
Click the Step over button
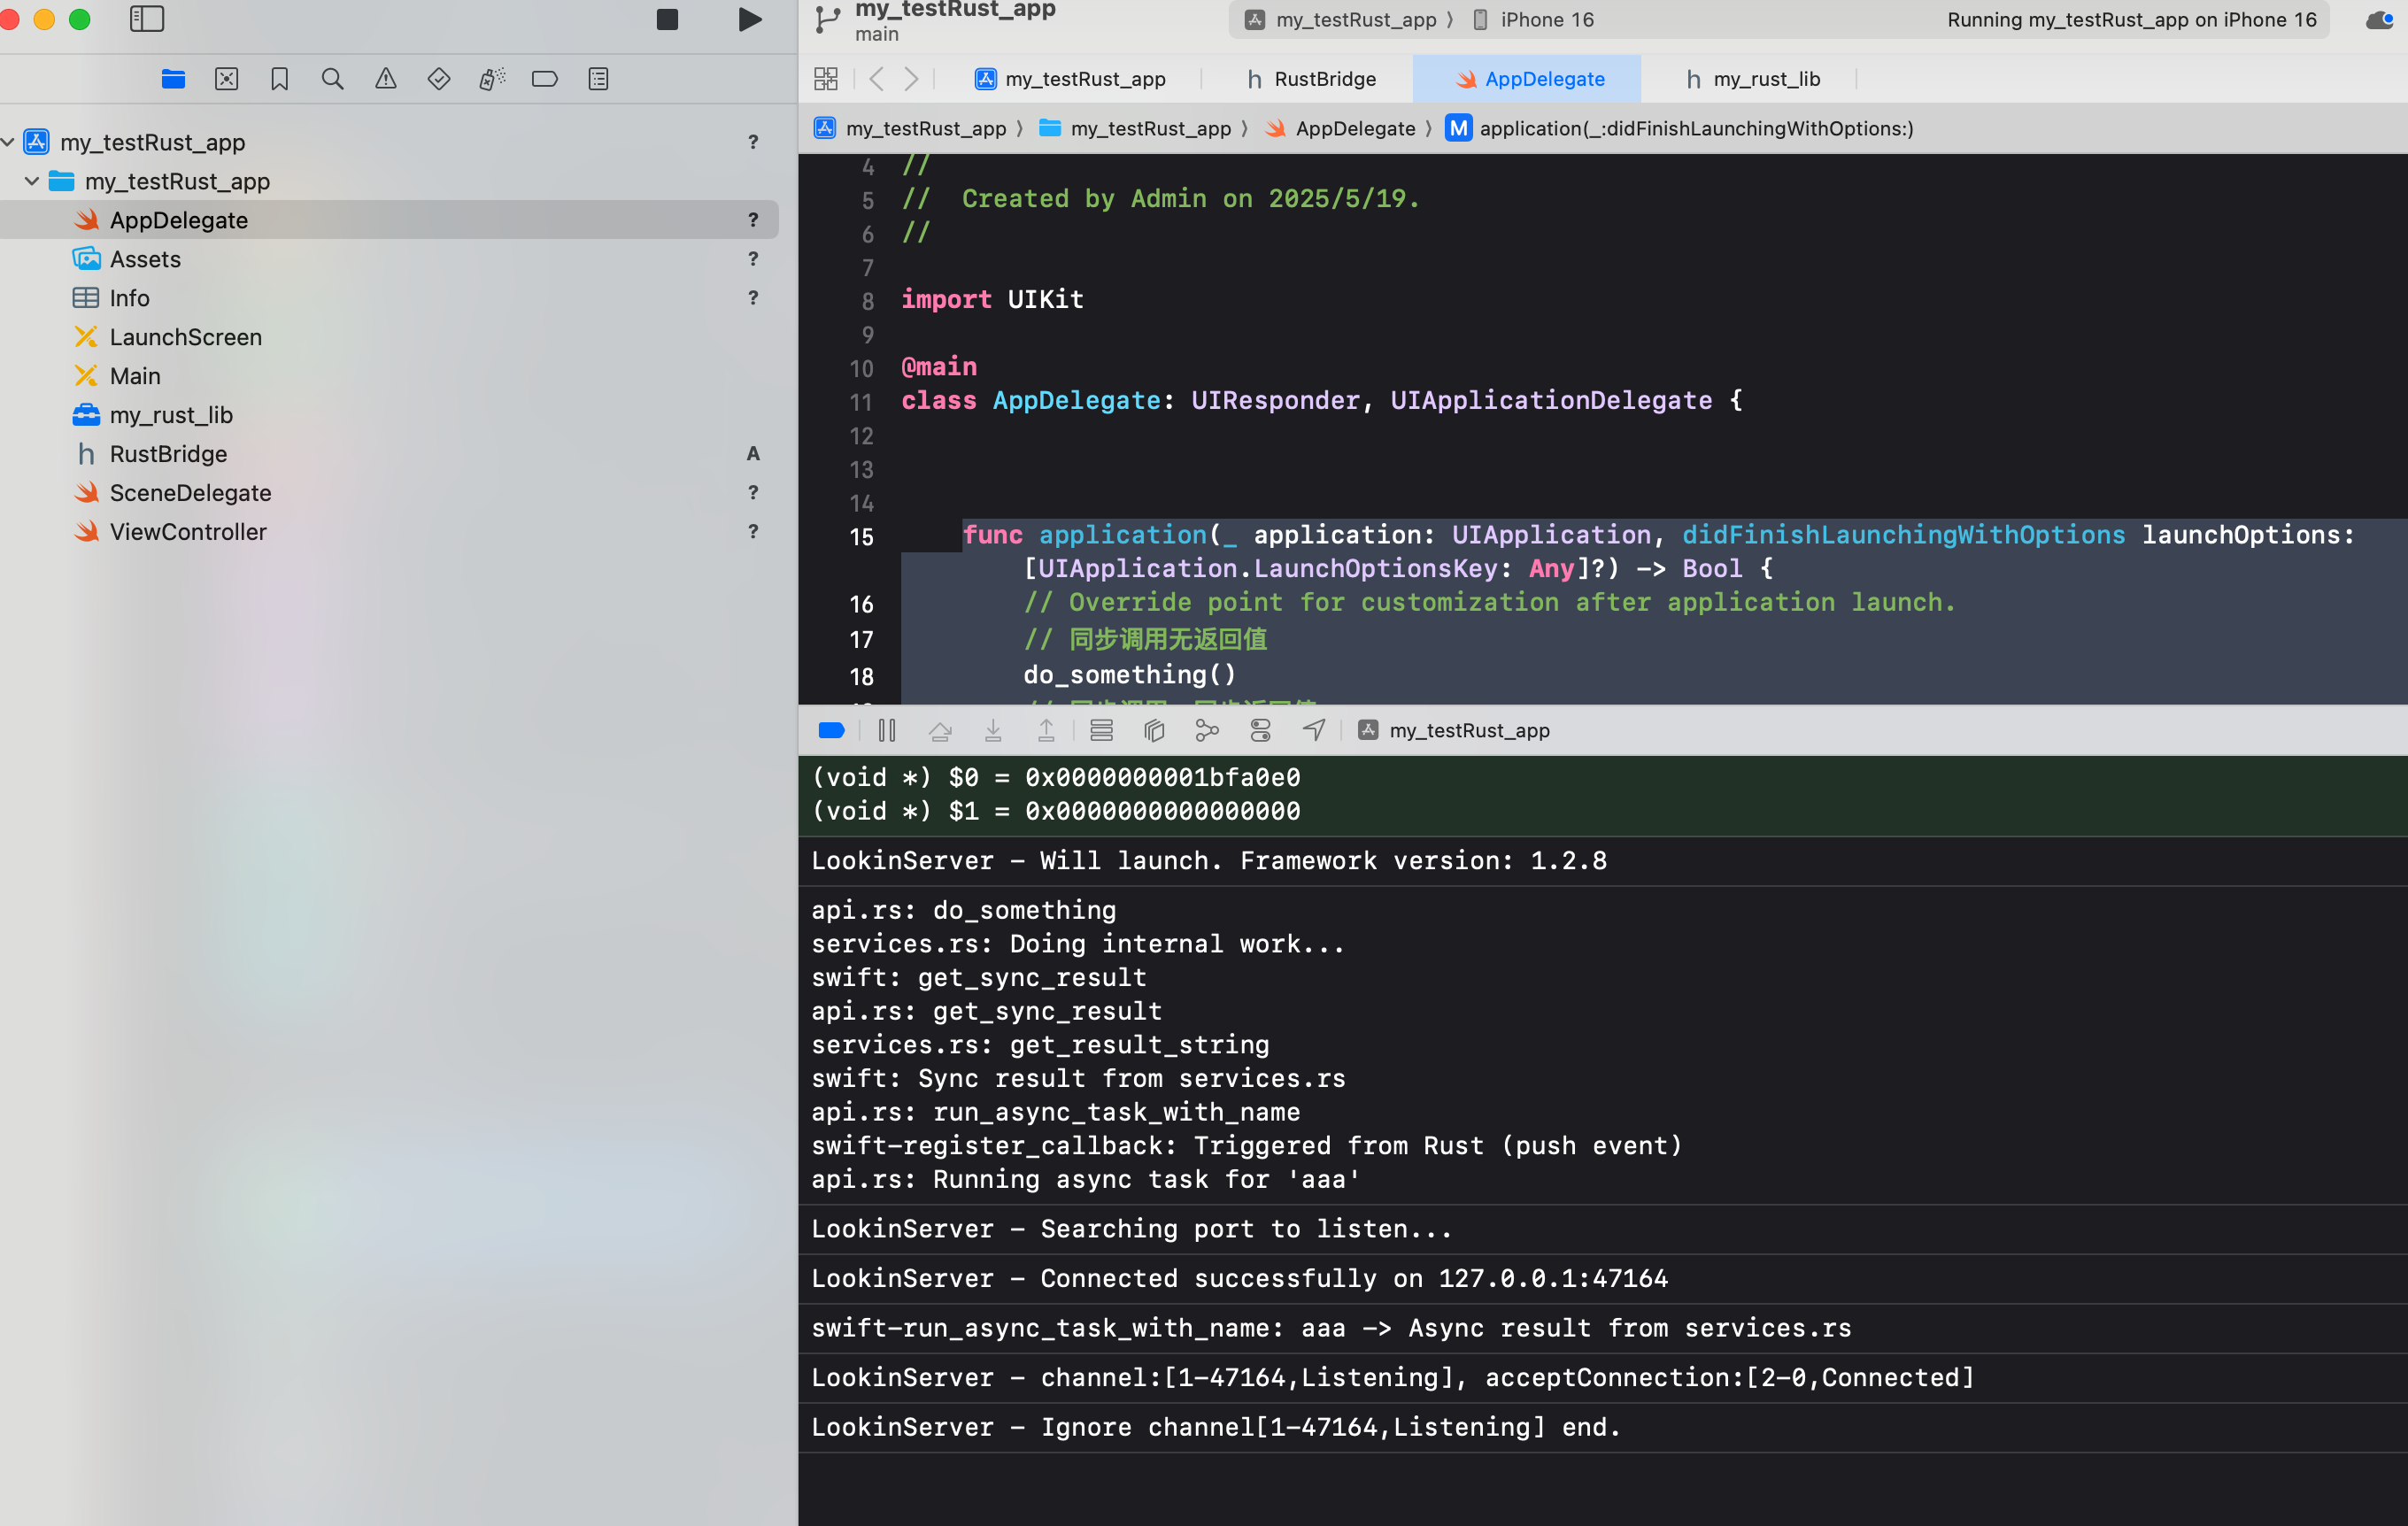tap(940, 731)
